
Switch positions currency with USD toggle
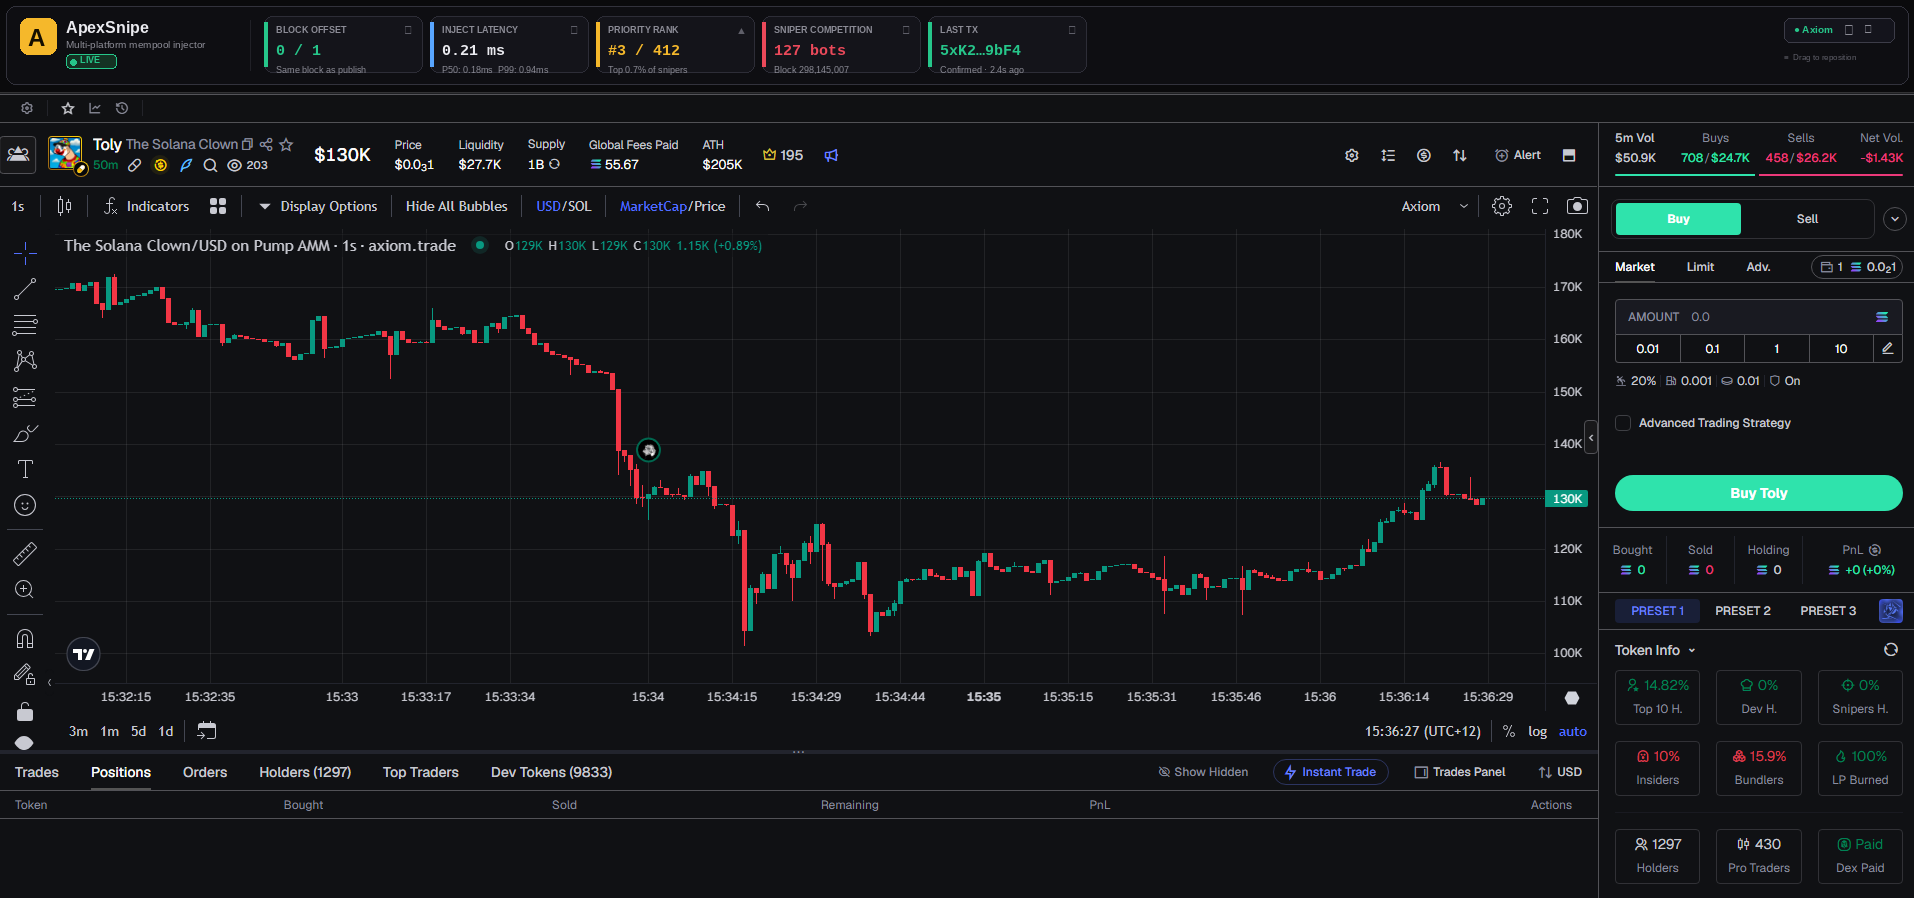click(x=1560, y=772)
